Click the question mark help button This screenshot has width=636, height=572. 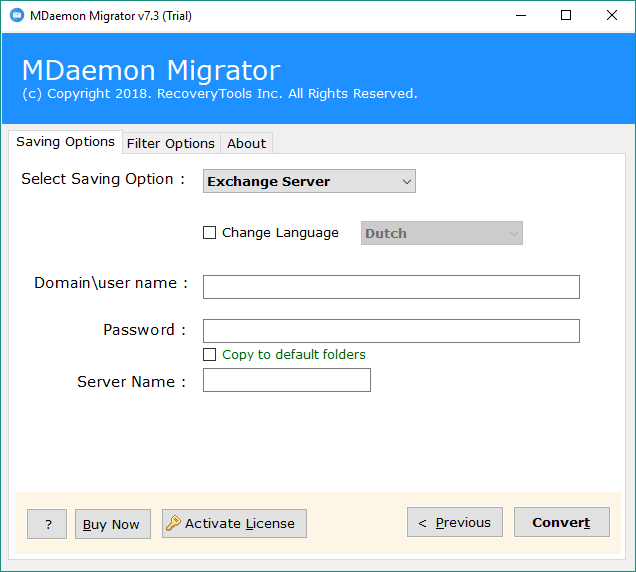47,524
